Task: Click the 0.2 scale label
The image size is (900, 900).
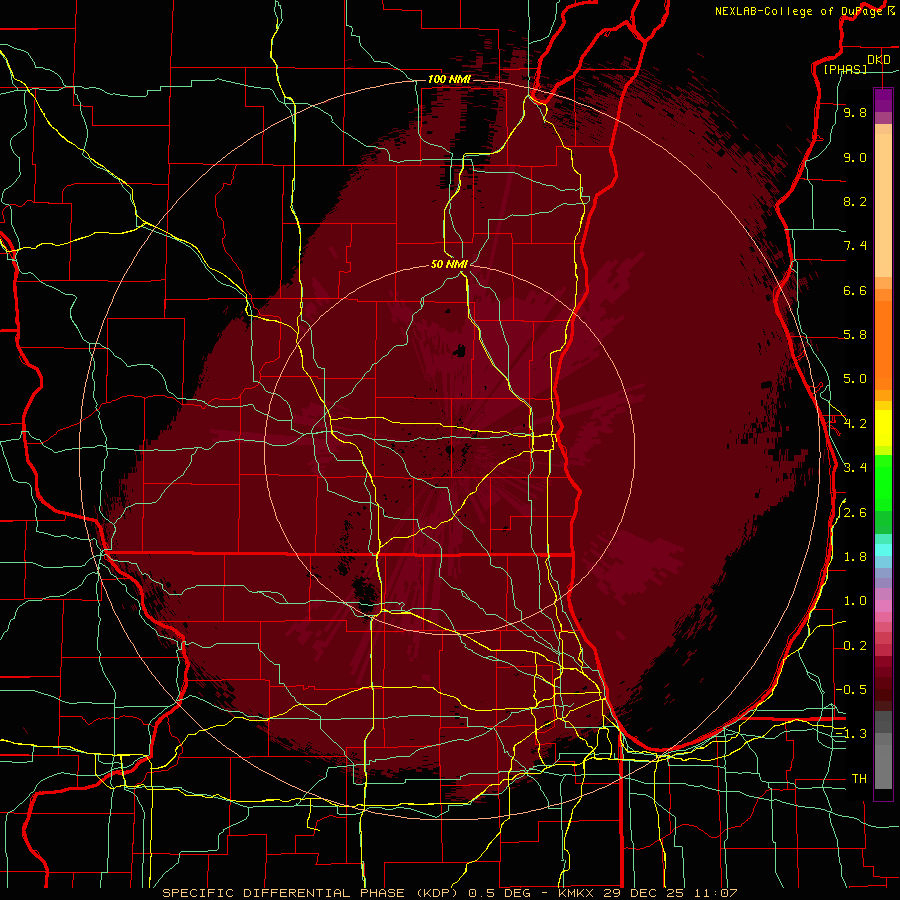Action: tap(855, 646)
